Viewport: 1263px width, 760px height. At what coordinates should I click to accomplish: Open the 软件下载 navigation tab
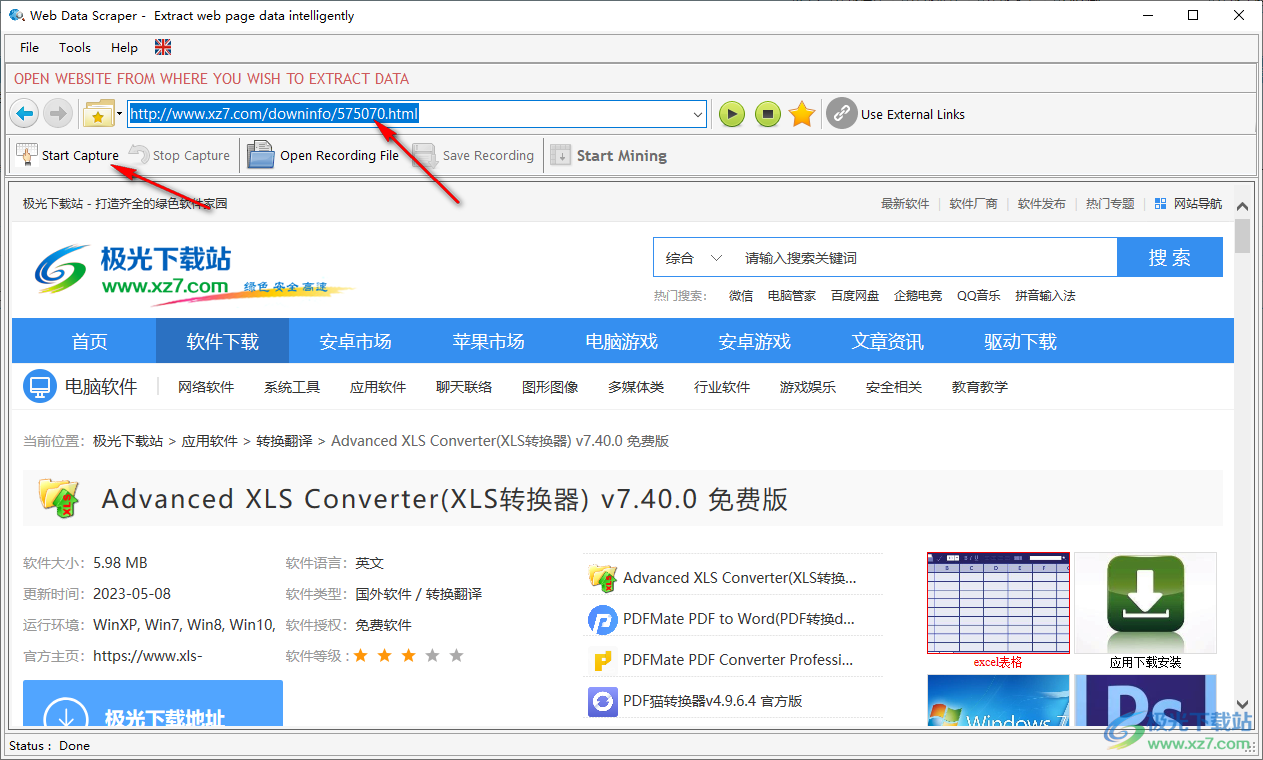(x=223, y=341)
